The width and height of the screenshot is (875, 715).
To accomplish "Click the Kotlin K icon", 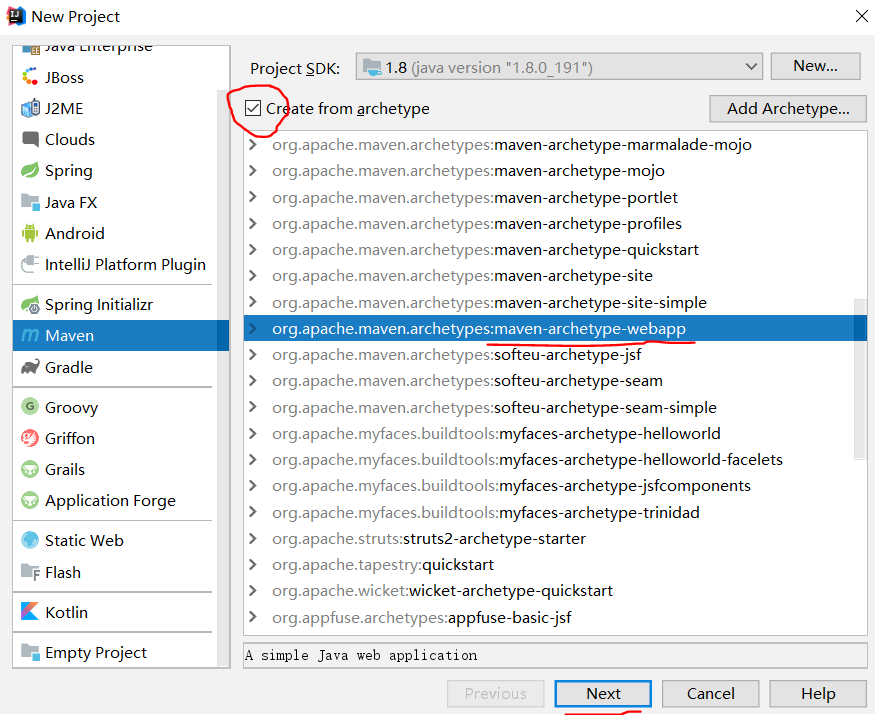I will pos(30,612).
